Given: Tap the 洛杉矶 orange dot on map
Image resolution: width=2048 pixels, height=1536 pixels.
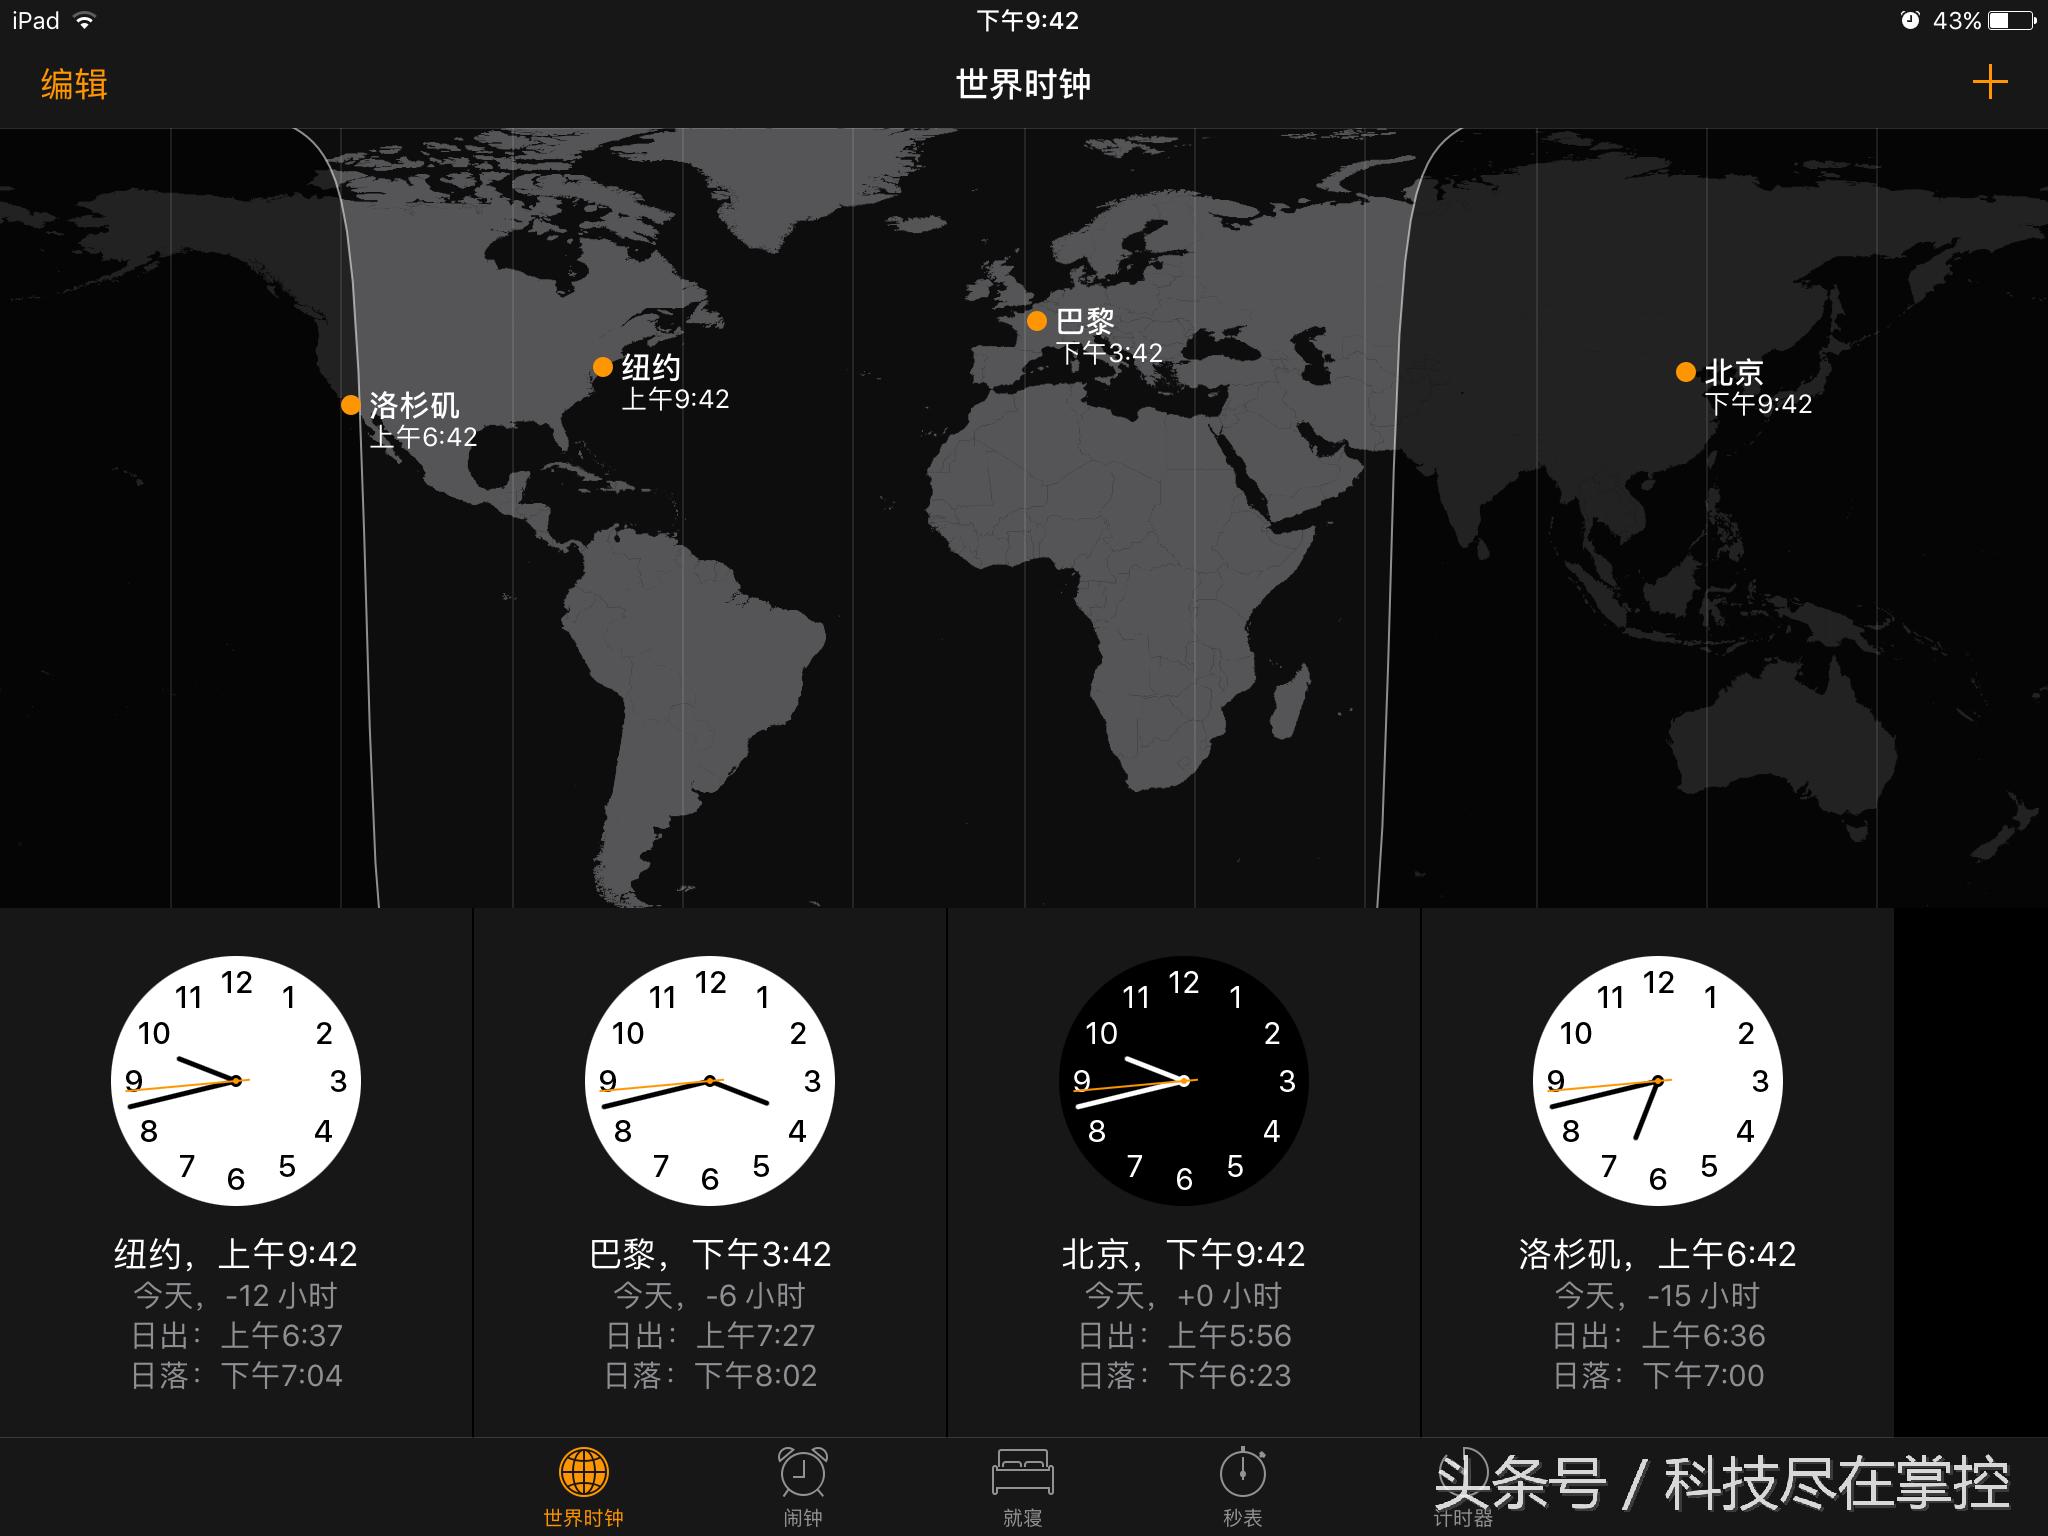Looking at the screenshot, I should [350, 405].
